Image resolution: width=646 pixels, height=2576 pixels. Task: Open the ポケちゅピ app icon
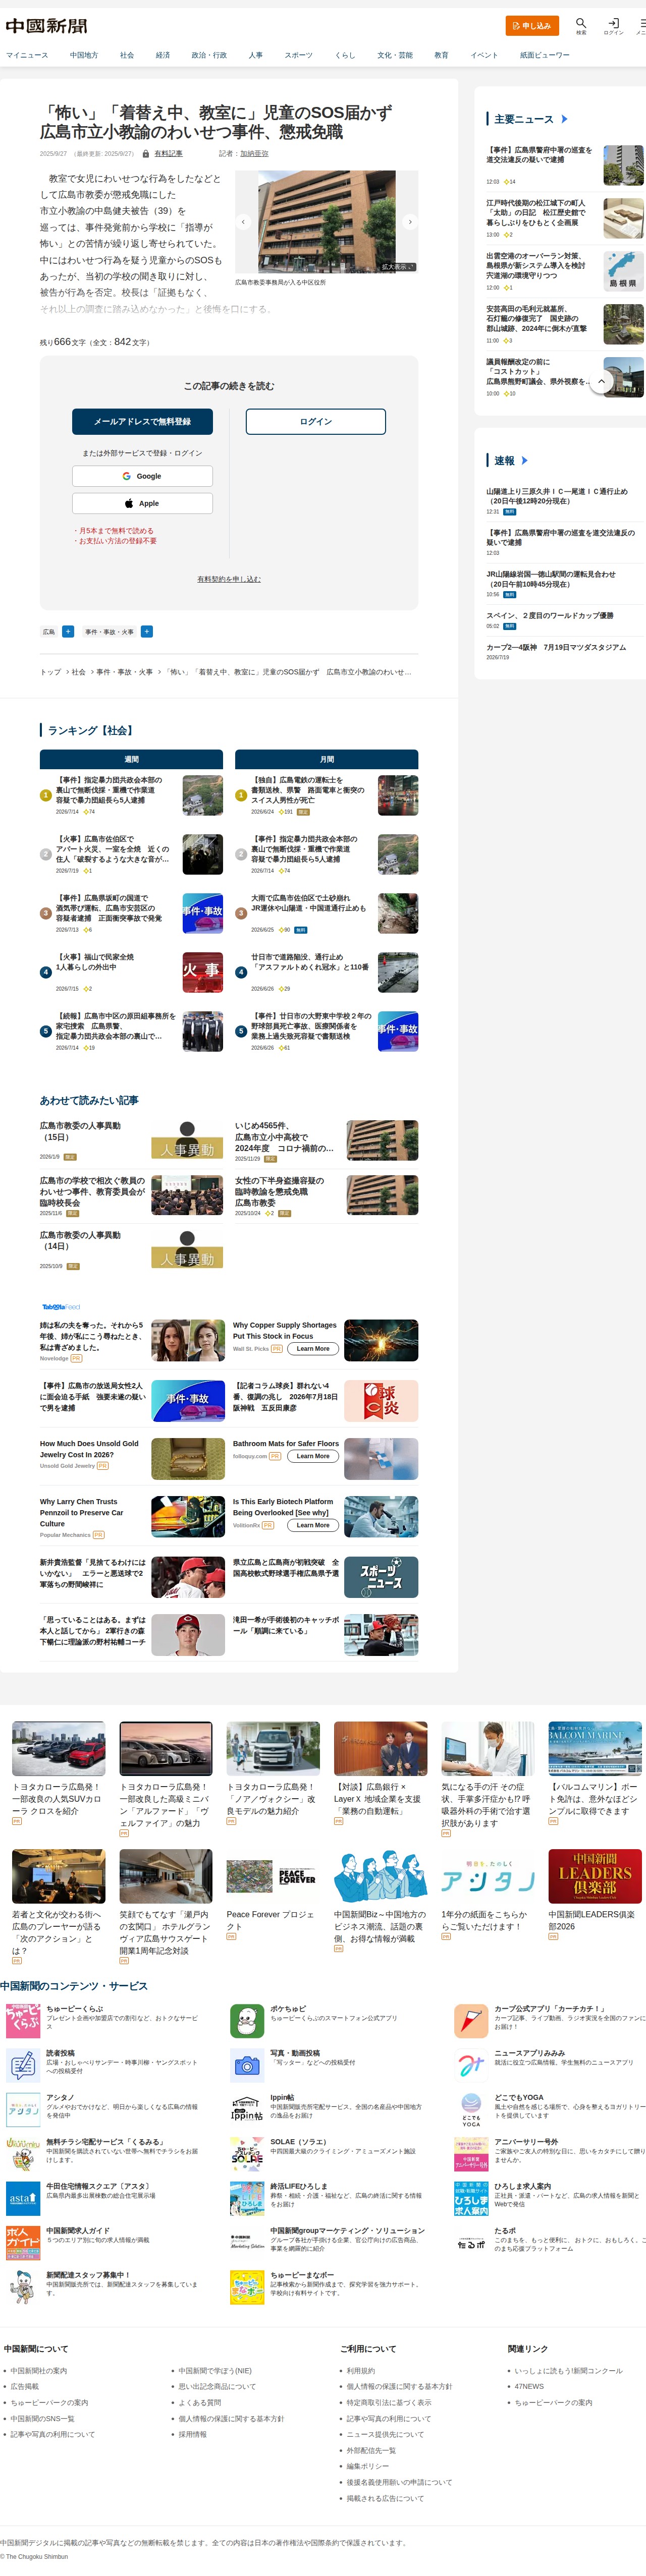tap(247, 2020)
